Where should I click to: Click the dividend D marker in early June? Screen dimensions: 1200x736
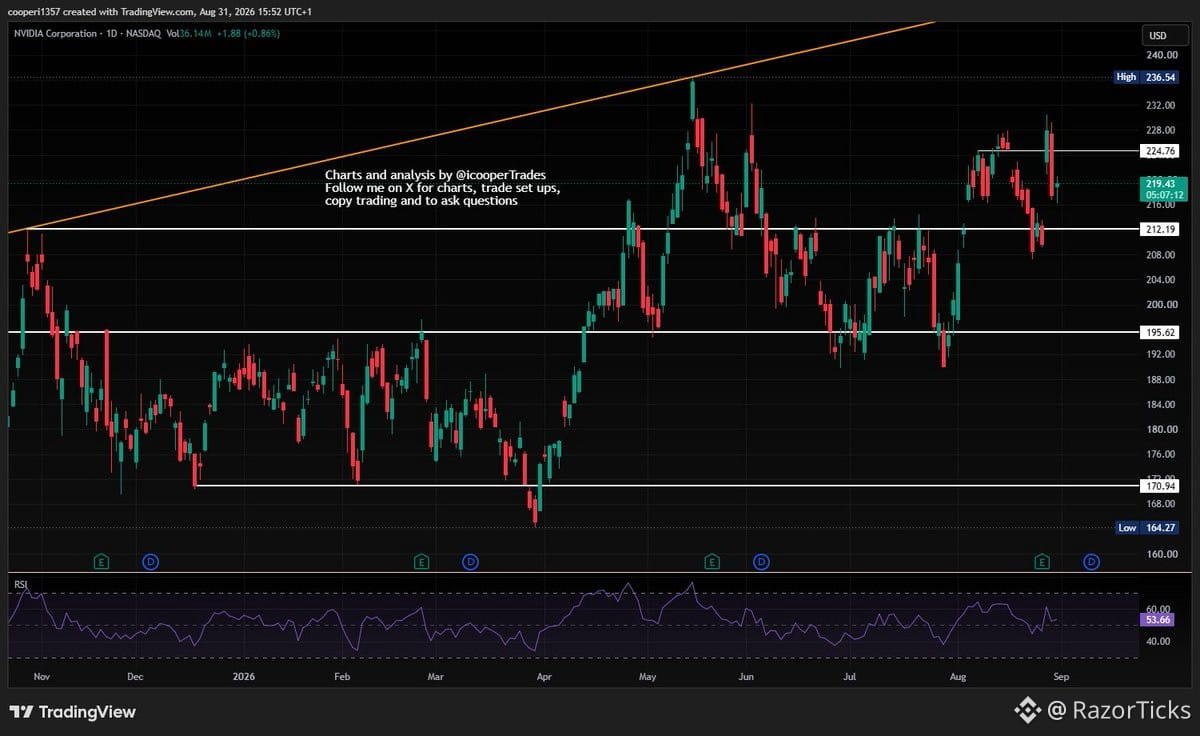pyautogui.click(x=761, y=562)
